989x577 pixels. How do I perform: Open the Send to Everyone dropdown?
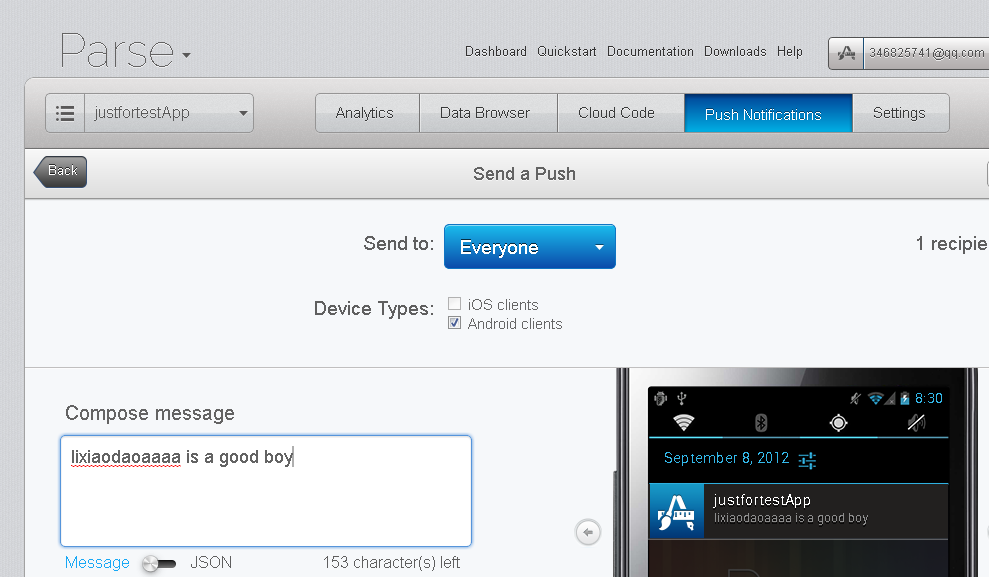pyautogui.click(x=529, y=246)
